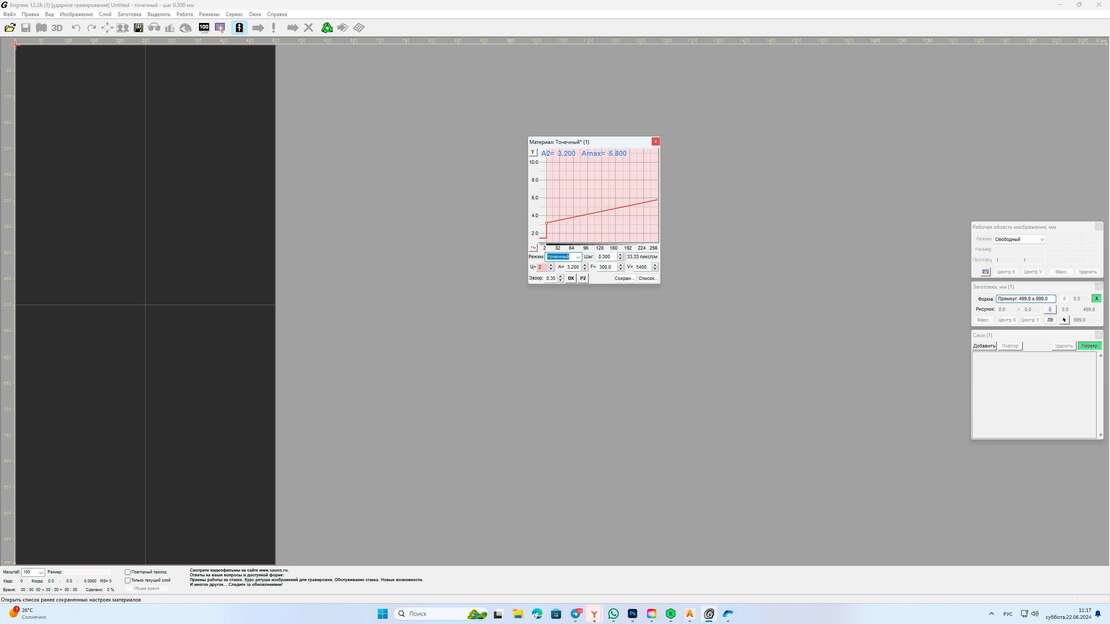Click the open file folder icon

10,28
